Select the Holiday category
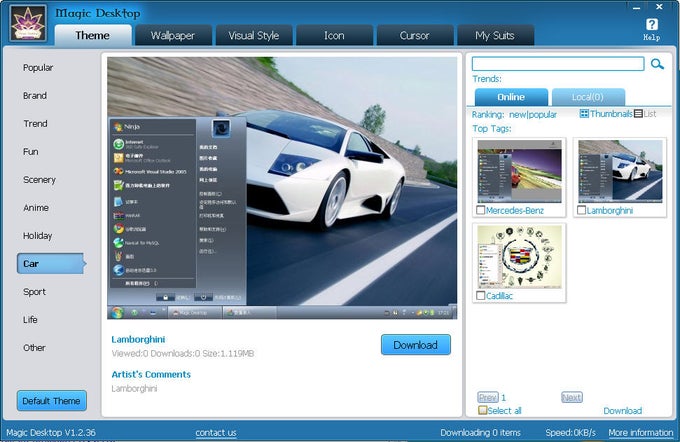The height and width of the screenshot is (442, 680). tap(37, 236)
